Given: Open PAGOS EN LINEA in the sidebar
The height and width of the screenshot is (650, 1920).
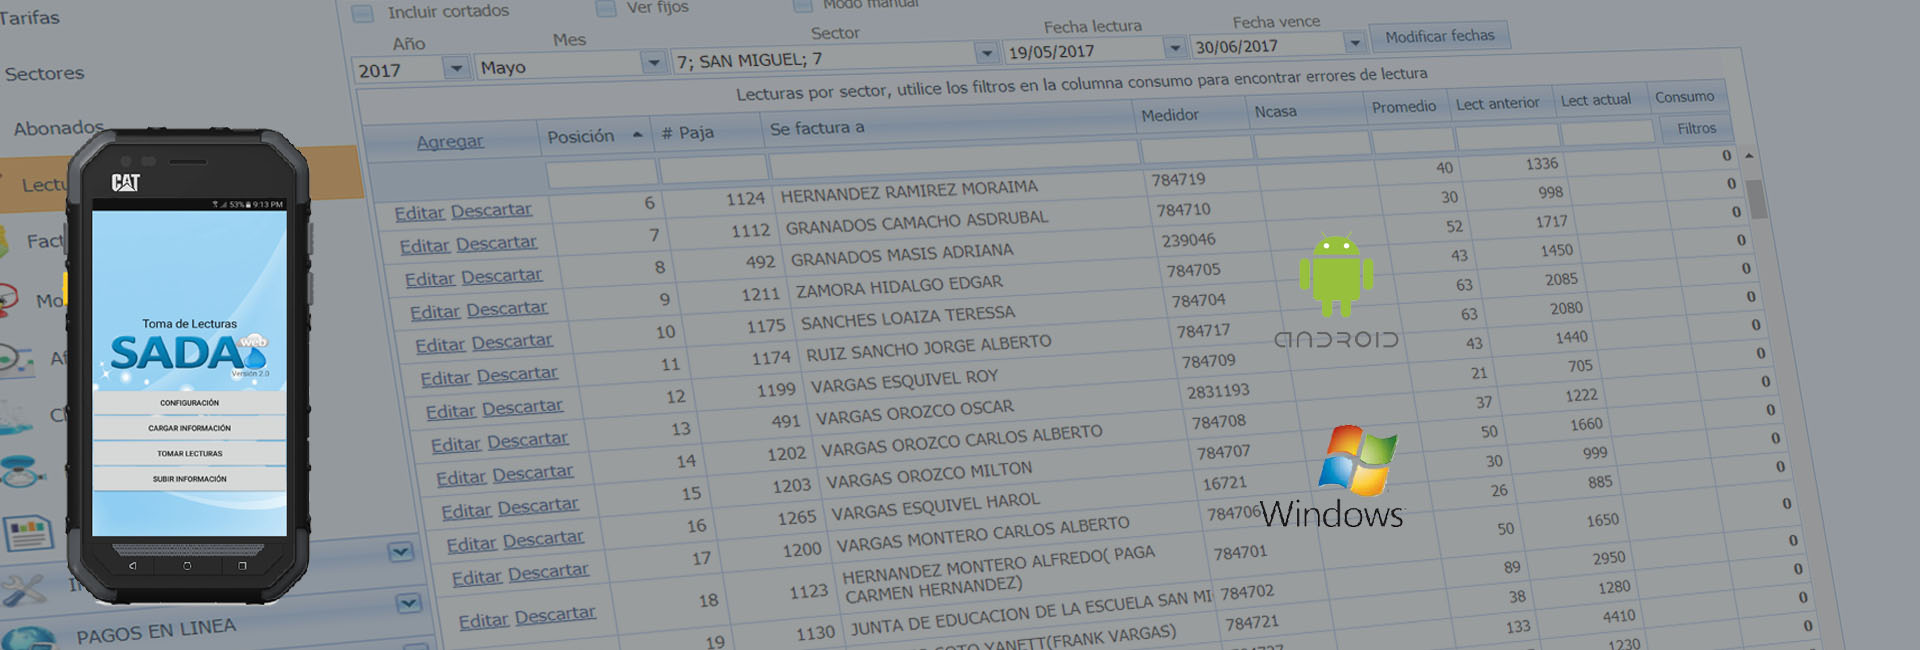Looking at the screenshot, I should click(x=157, y=631).
